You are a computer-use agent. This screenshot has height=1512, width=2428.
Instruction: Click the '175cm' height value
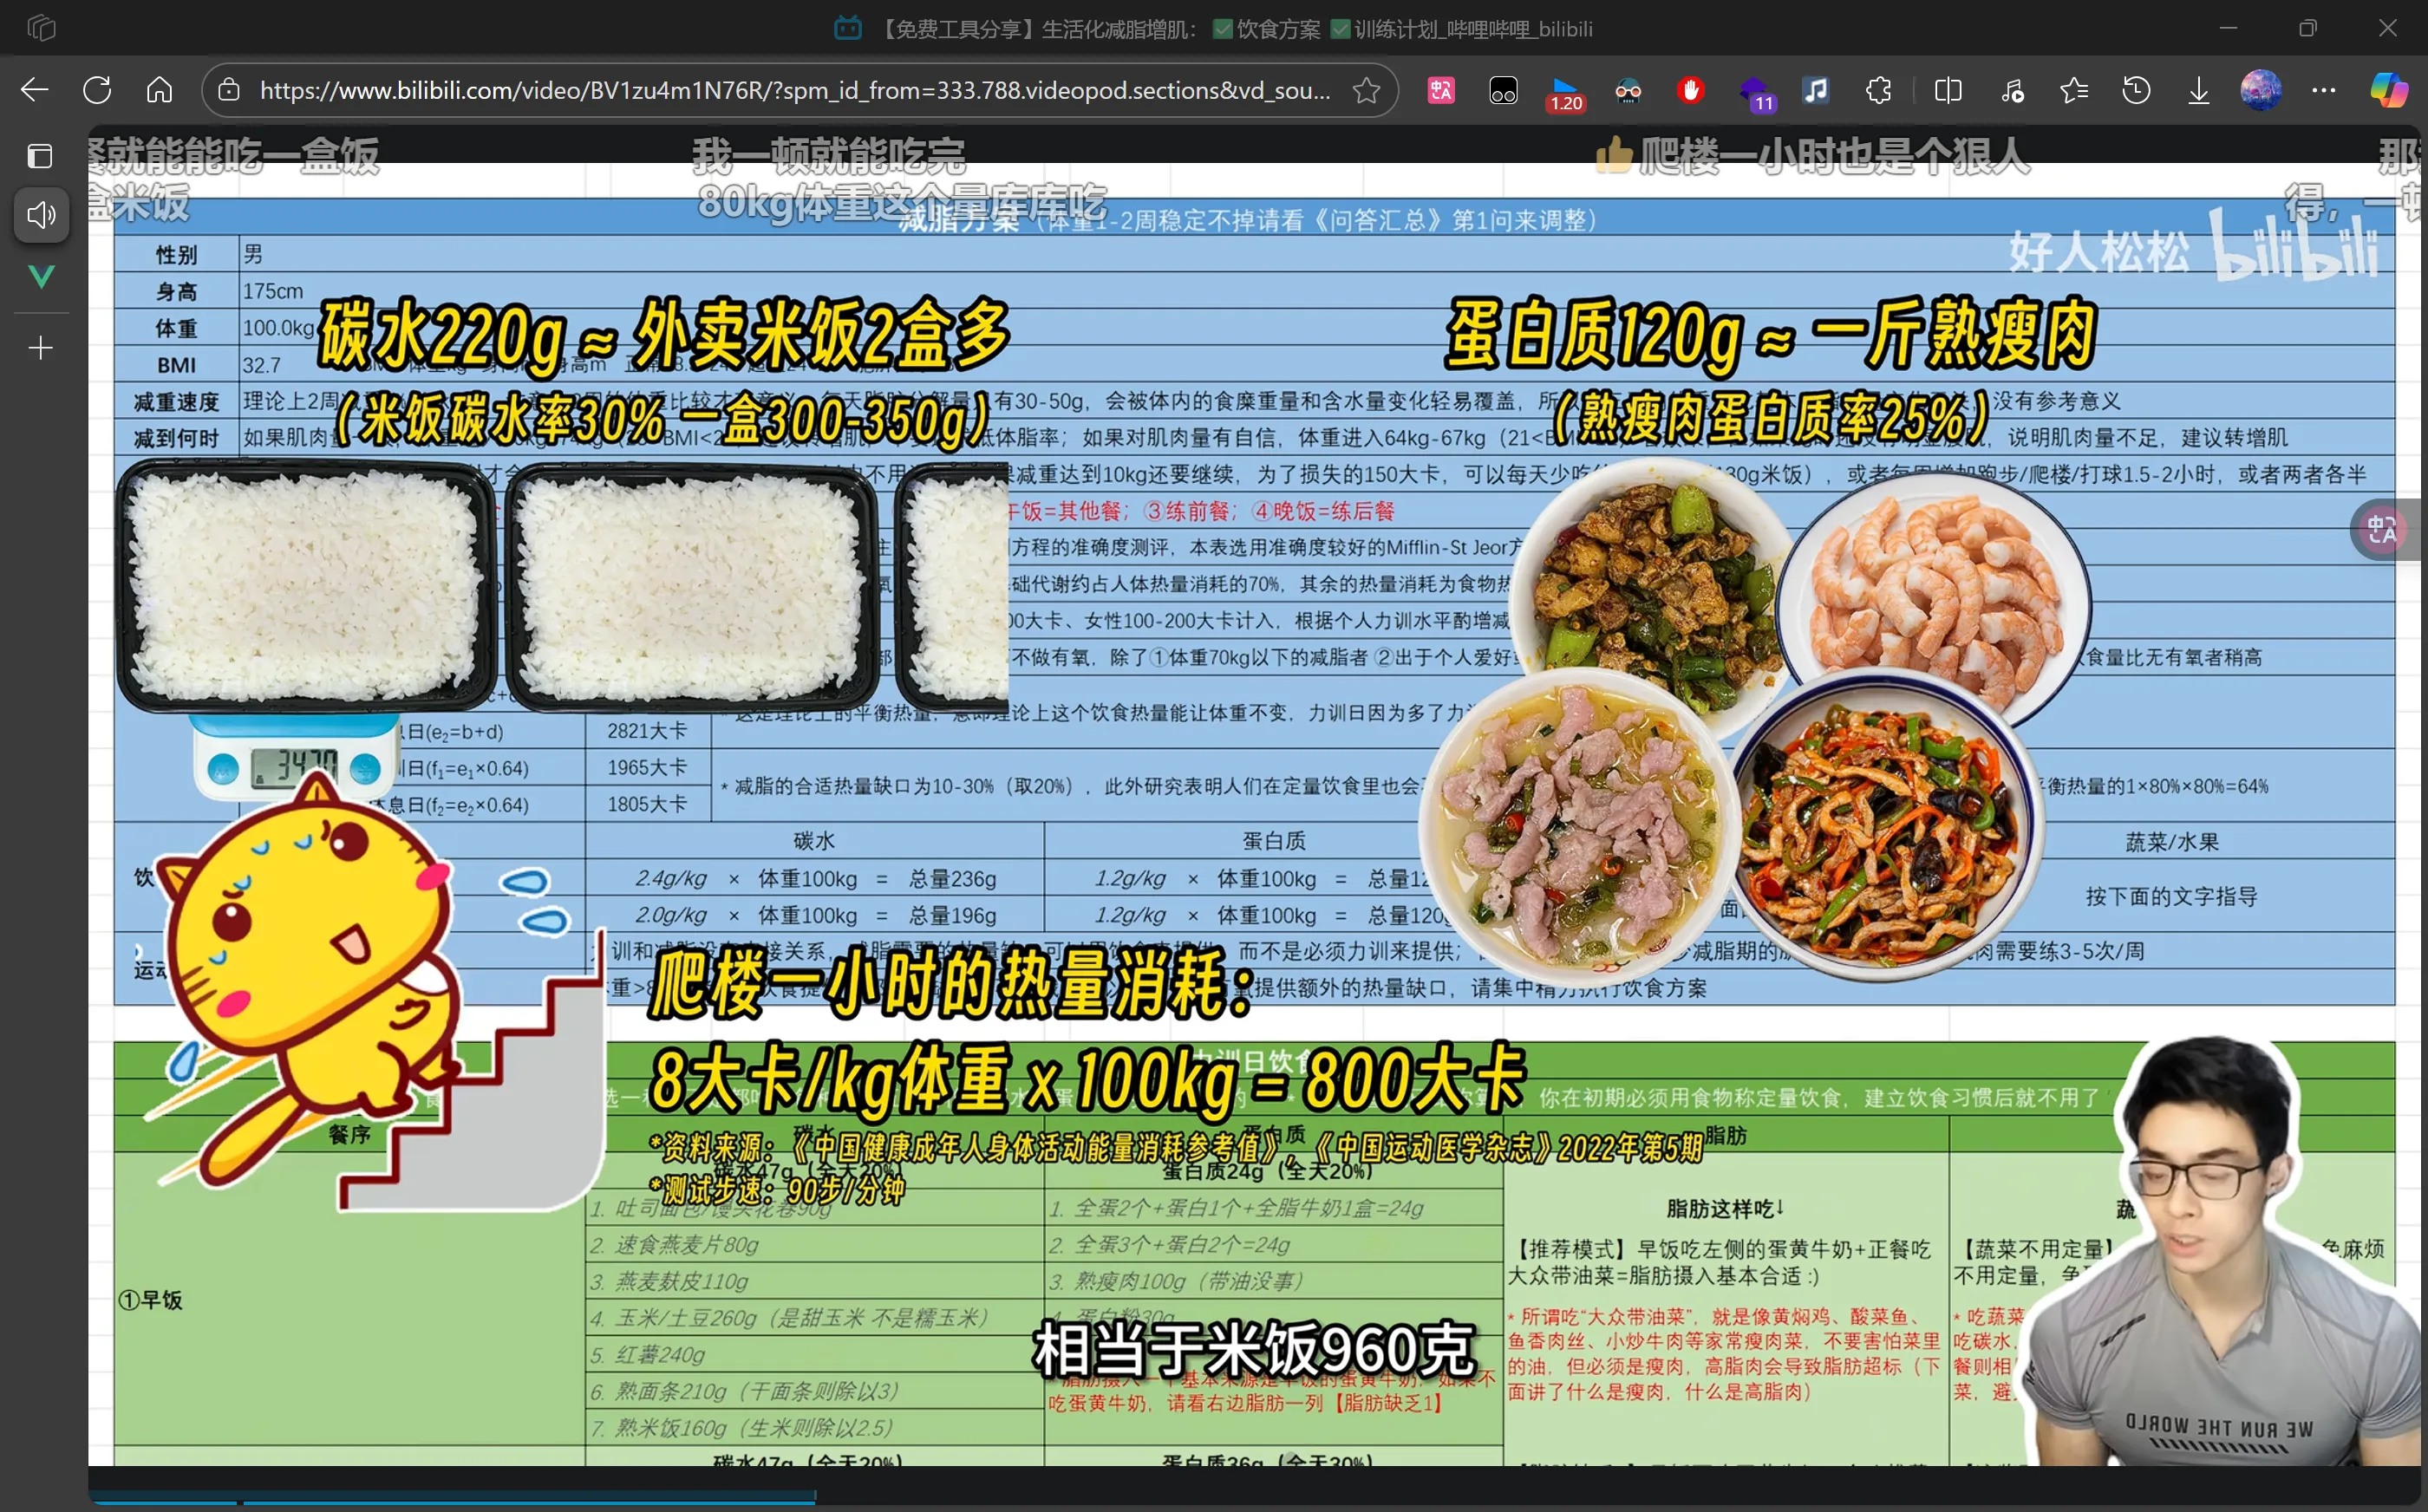273,291
